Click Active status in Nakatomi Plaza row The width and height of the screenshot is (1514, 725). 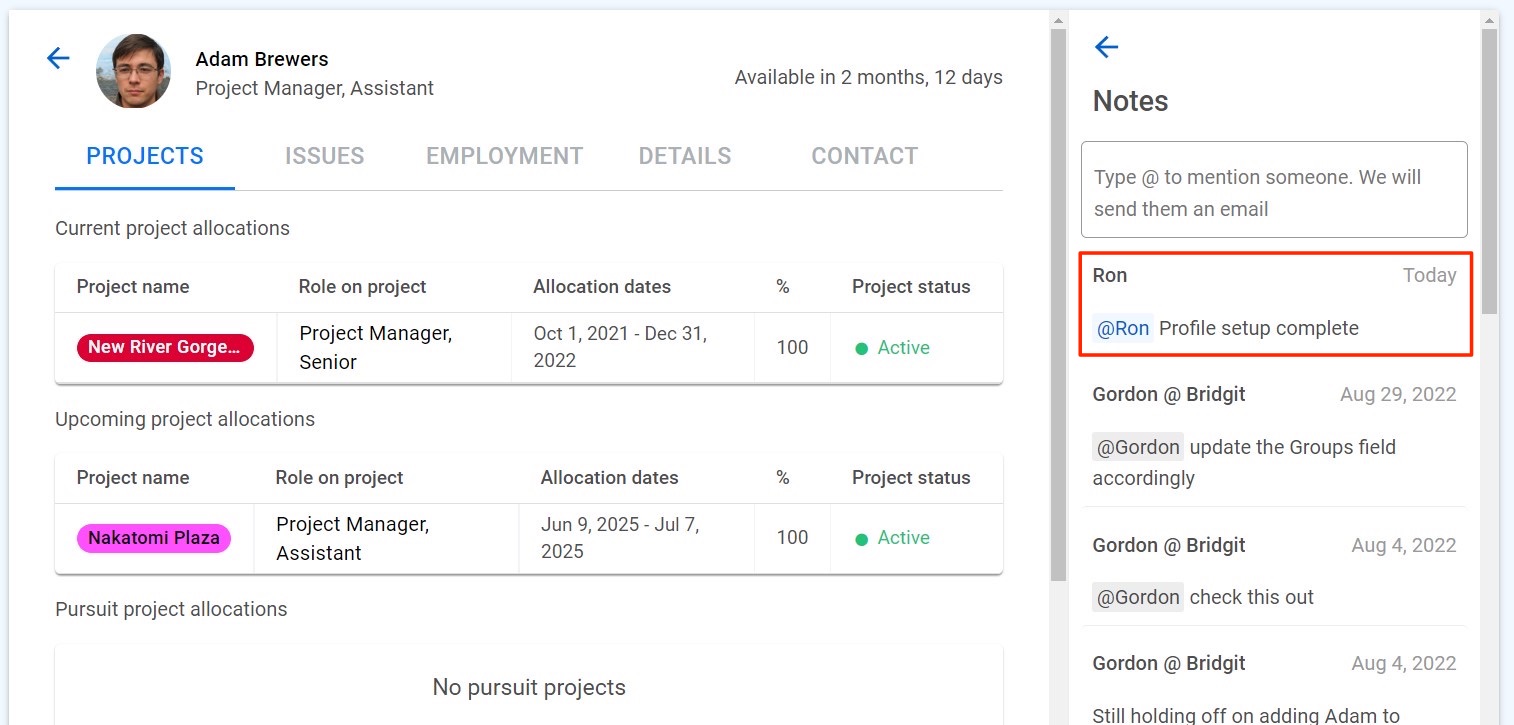(893, 538)
